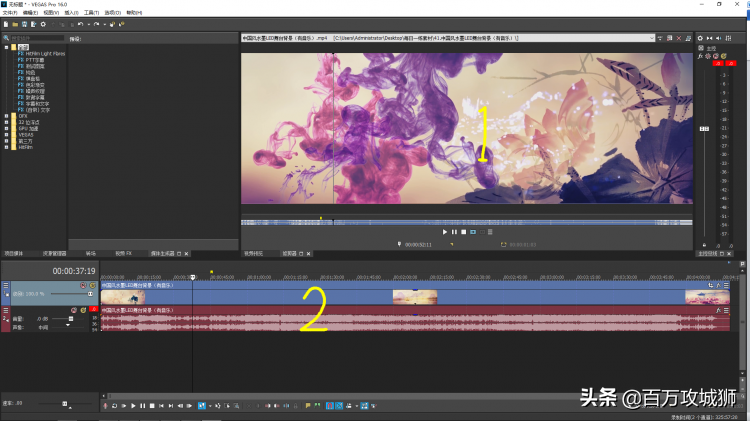
Task: Mute the video track
Action: (x=83, y=284)
